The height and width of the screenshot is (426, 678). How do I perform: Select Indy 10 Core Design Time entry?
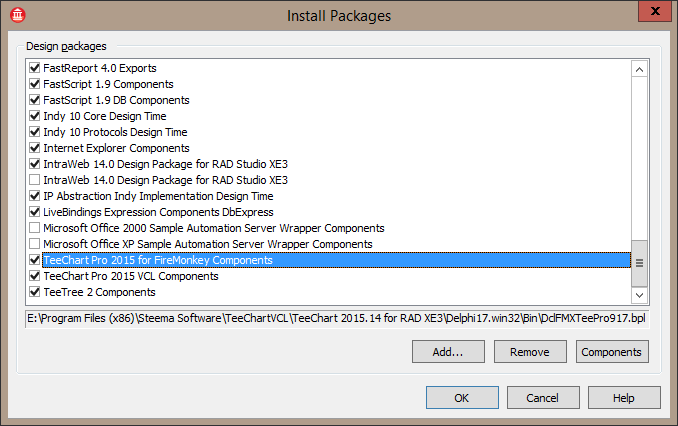(x=105, y=116)
